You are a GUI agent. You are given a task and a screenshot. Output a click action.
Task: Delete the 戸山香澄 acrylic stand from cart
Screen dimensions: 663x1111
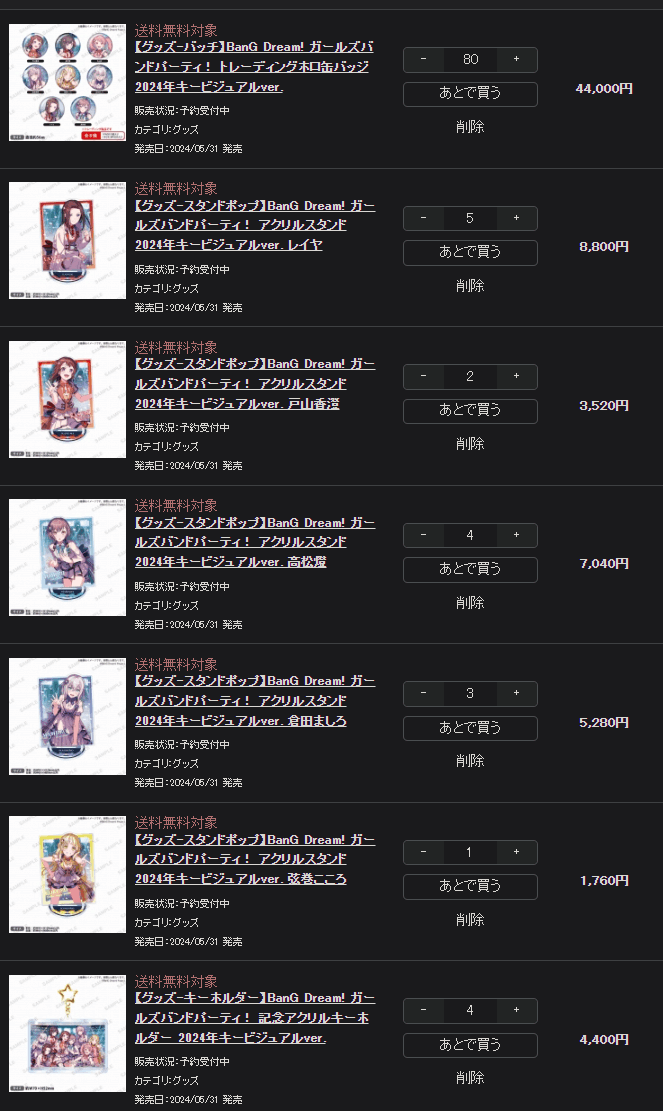point(470,444)
